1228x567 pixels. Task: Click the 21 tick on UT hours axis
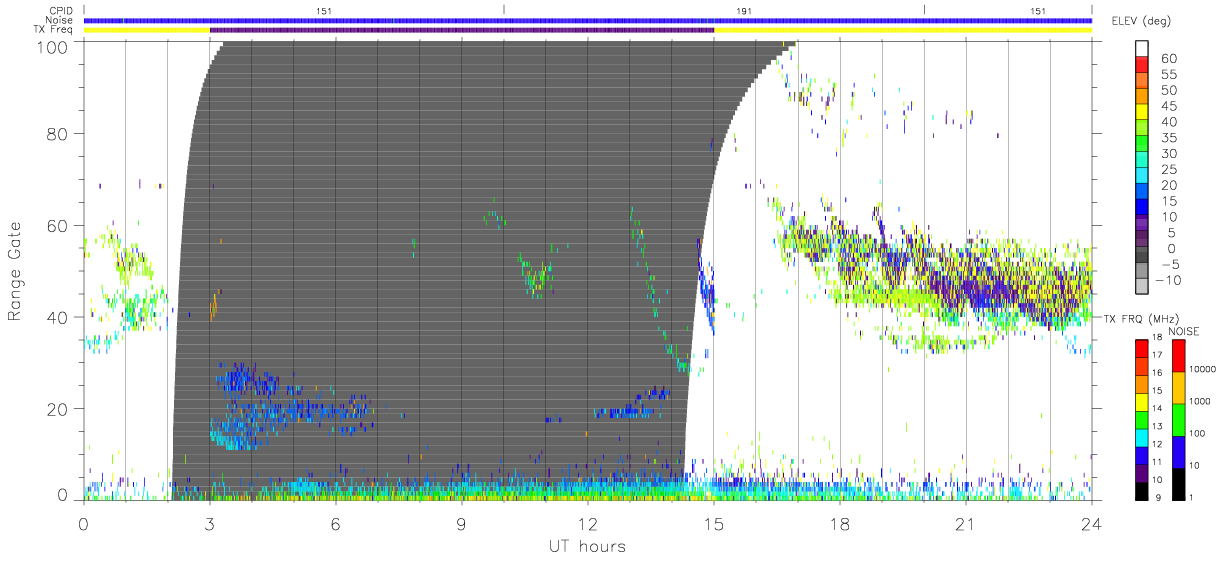point(966,523)
